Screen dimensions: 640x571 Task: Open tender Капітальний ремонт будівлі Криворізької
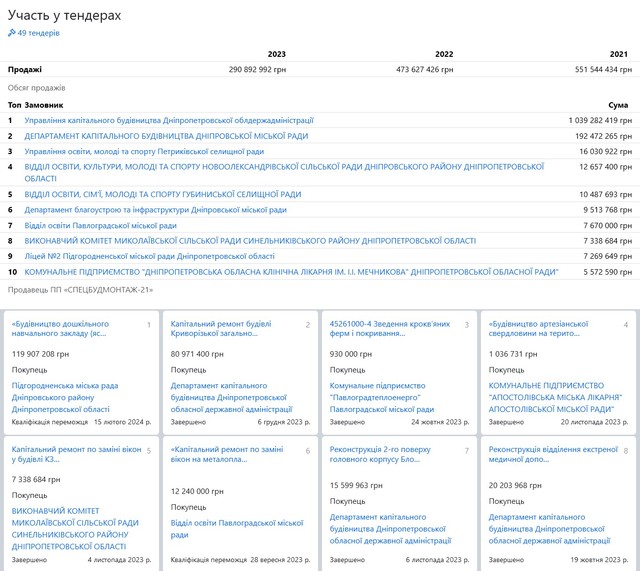tap(221, 329)
